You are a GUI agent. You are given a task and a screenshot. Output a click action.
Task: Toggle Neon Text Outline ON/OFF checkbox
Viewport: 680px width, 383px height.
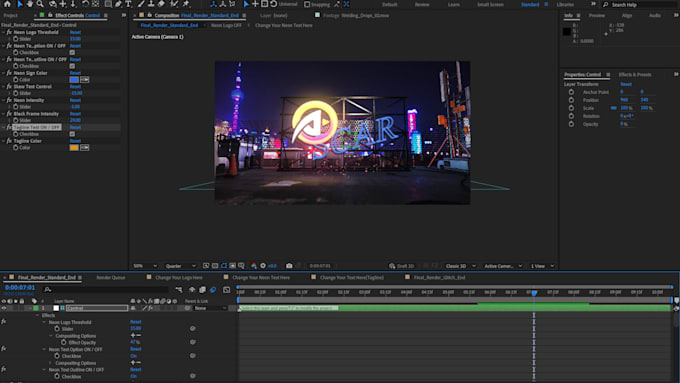tap(72, 66)
